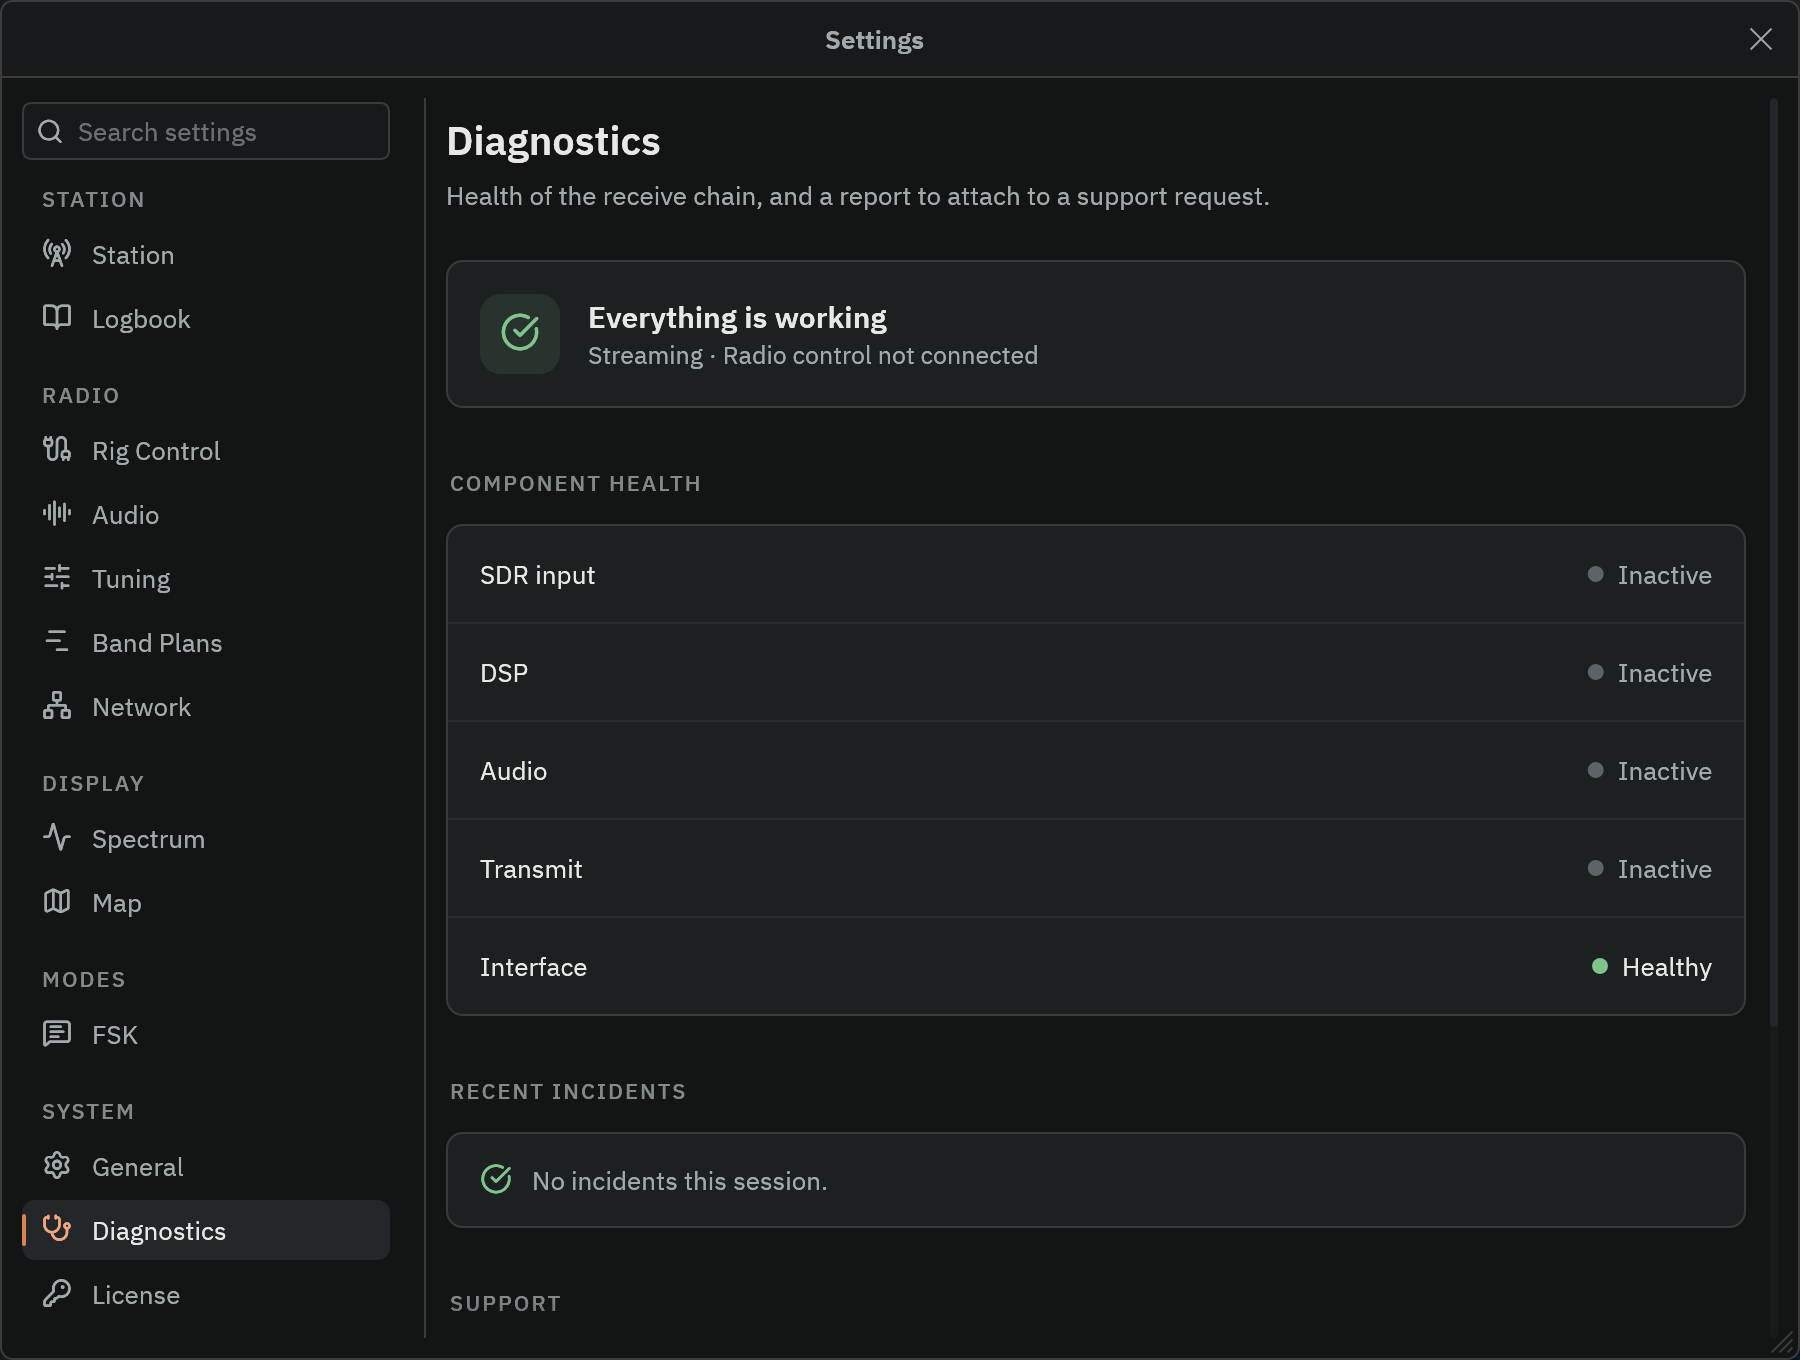Click the Interface Healthy status

click(x=1652, y=967)
